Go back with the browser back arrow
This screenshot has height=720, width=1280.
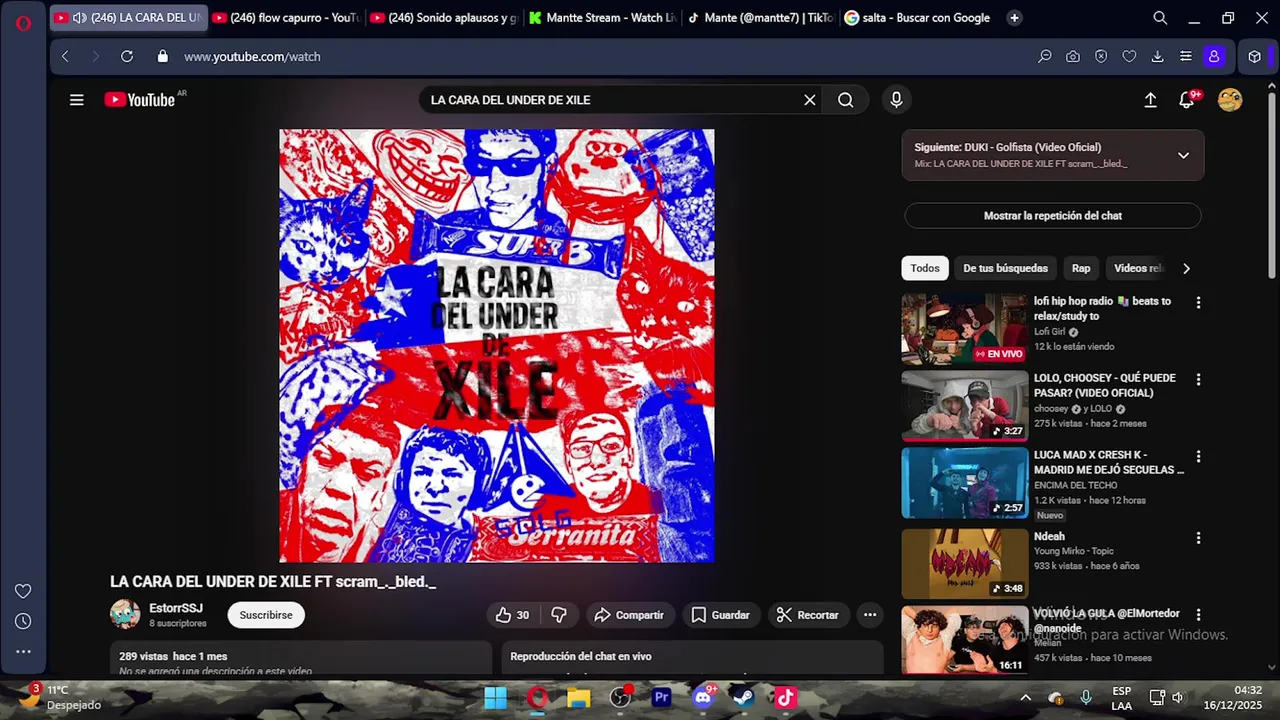65,57
